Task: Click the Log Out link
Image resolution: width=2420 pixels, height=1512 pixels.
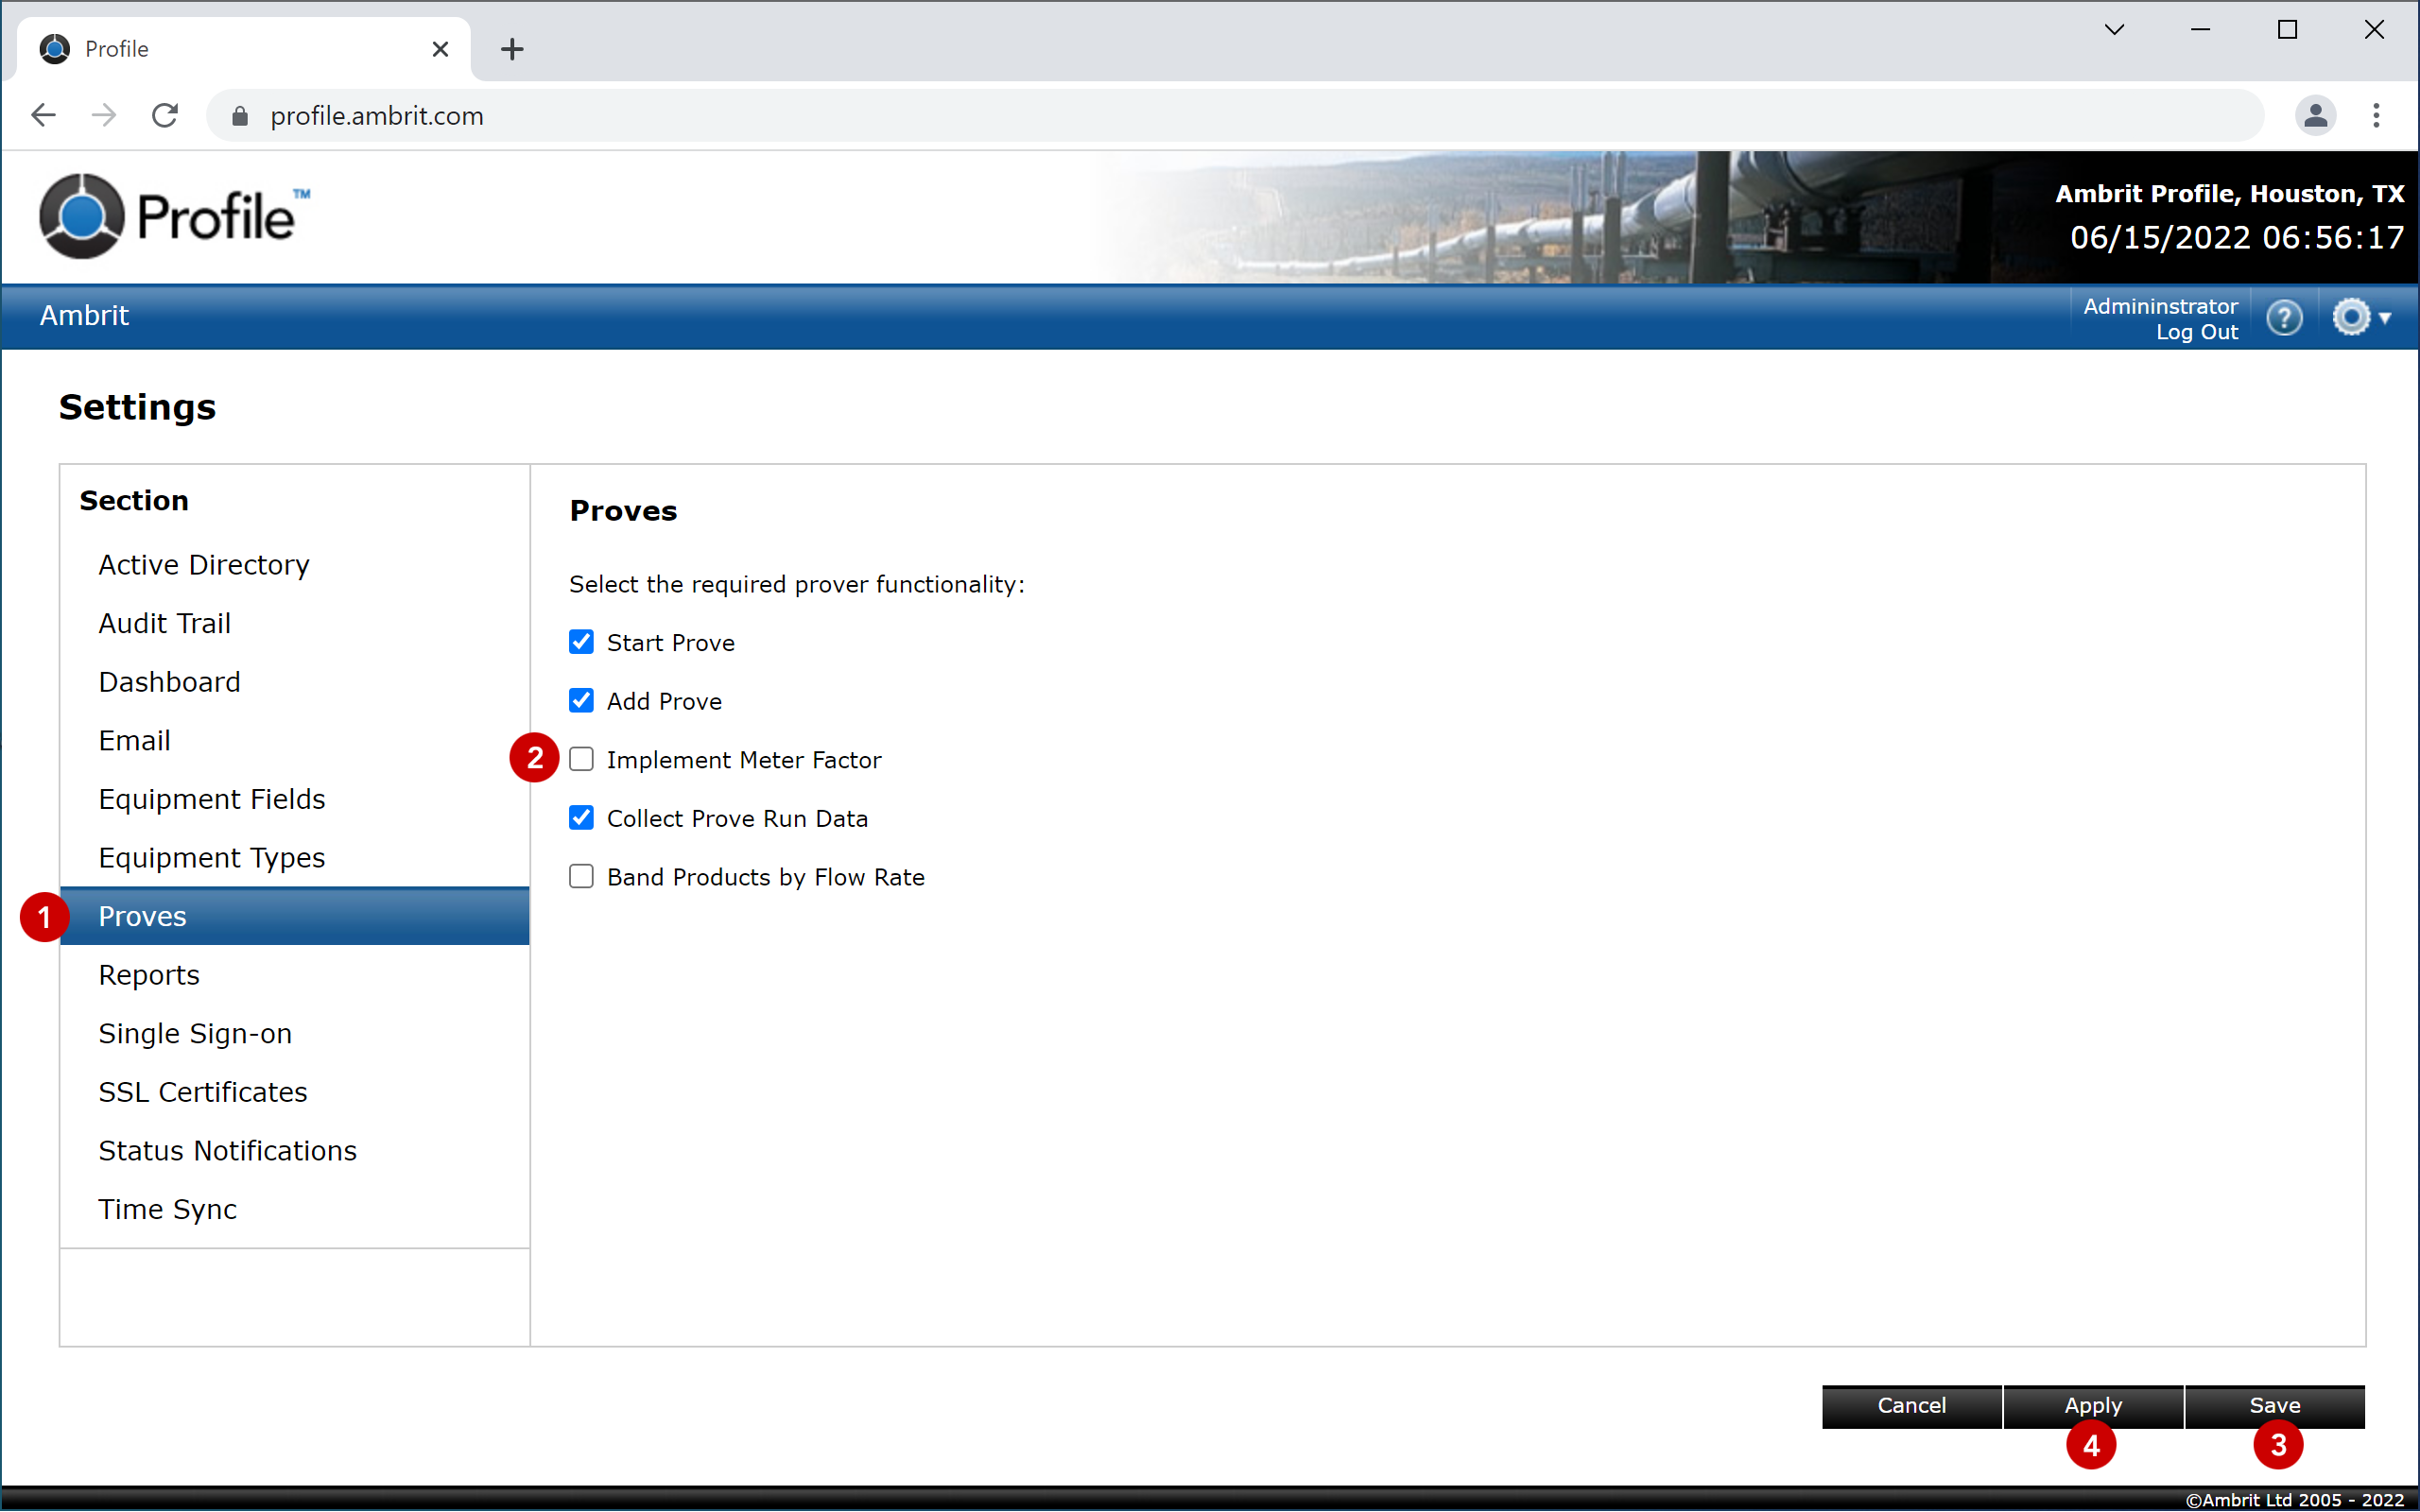Action: 2196,333
